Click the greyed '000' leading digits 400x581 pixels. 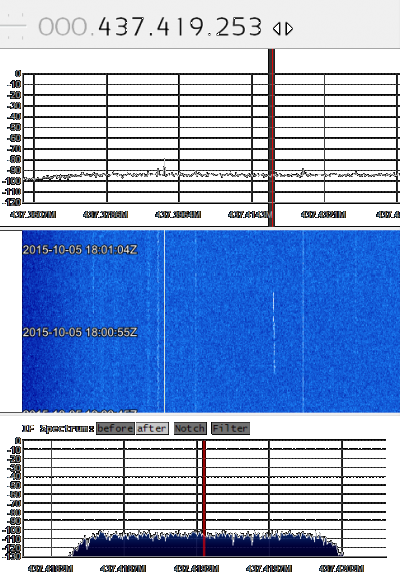click(63, 27)
